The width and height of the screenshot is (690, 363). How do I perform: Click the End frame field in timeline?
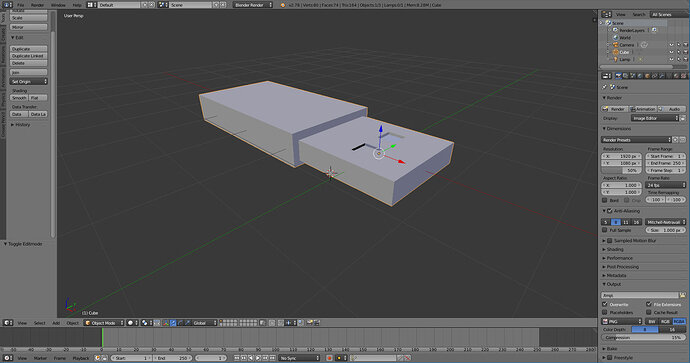pyautogui.click(x=172, y=358)
